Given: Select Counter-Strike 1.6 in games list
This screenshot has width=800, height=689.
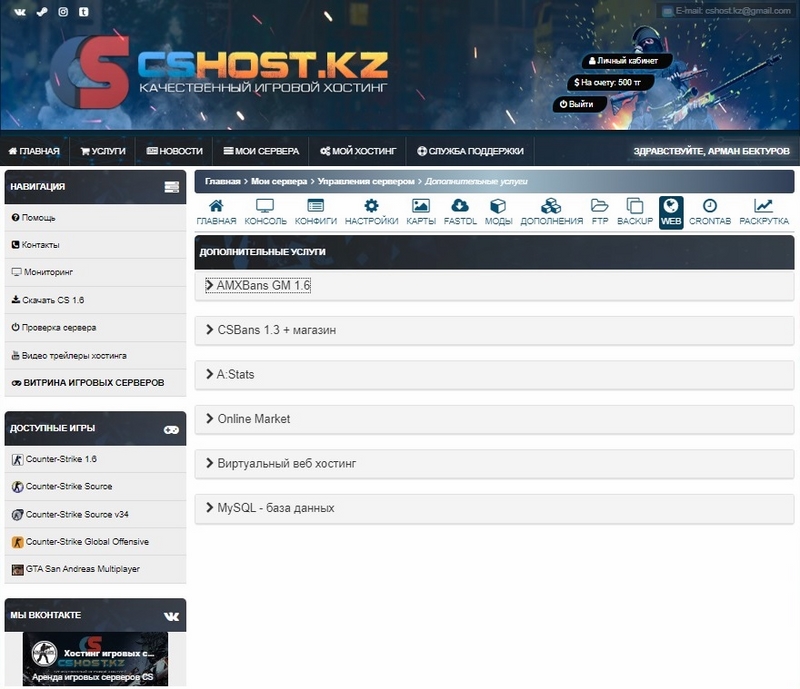Looking at the screenshot, I should [54, 459].
